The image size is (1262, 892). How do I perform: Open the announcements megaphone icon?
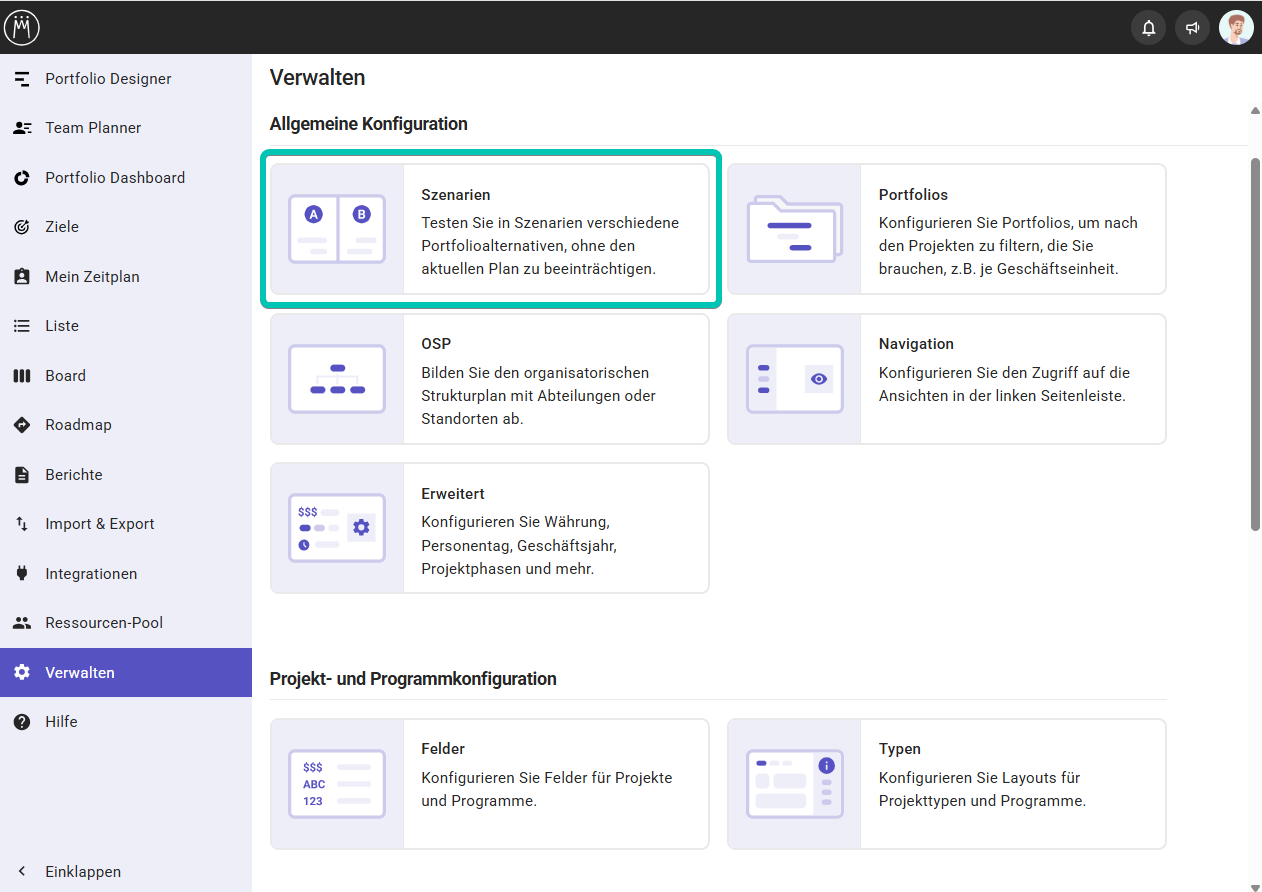coord(1192,28)
